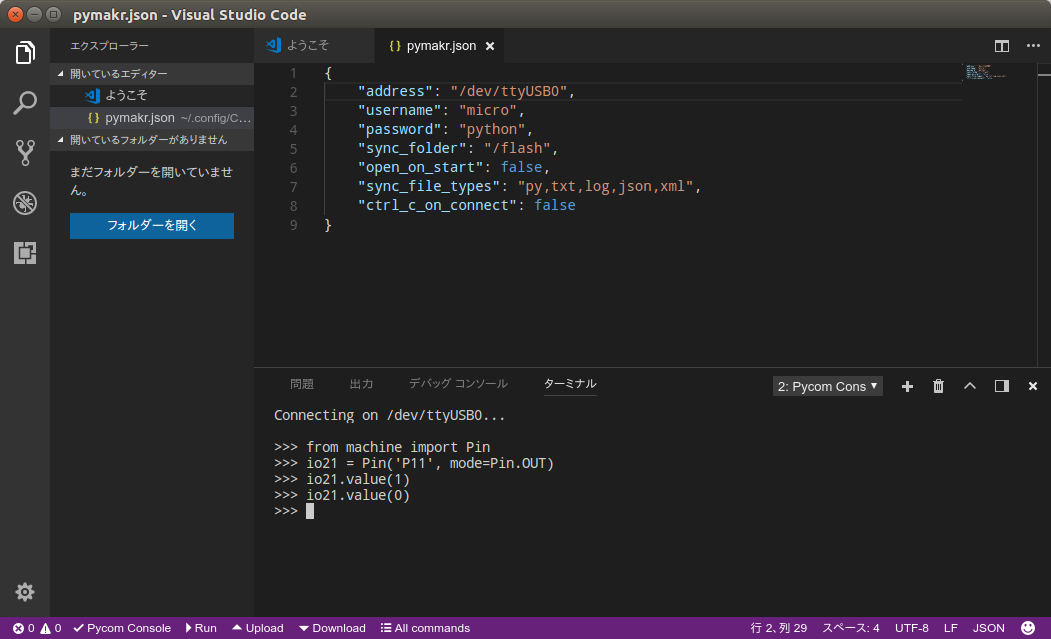Click the "py,txt,log,json,xml" value
This screenshot has width=1051, height=639.
[605, 186]
